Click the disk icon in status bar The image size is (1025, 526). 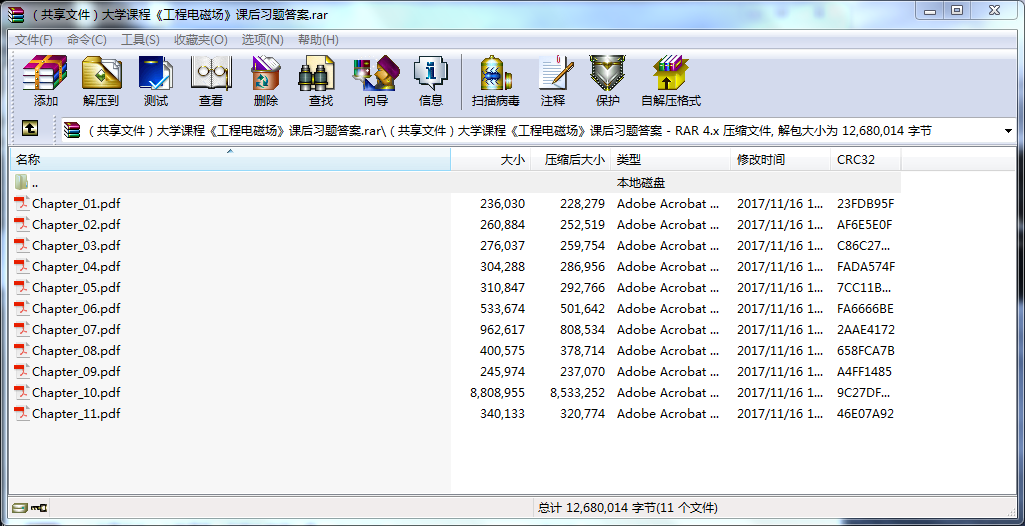20,507
